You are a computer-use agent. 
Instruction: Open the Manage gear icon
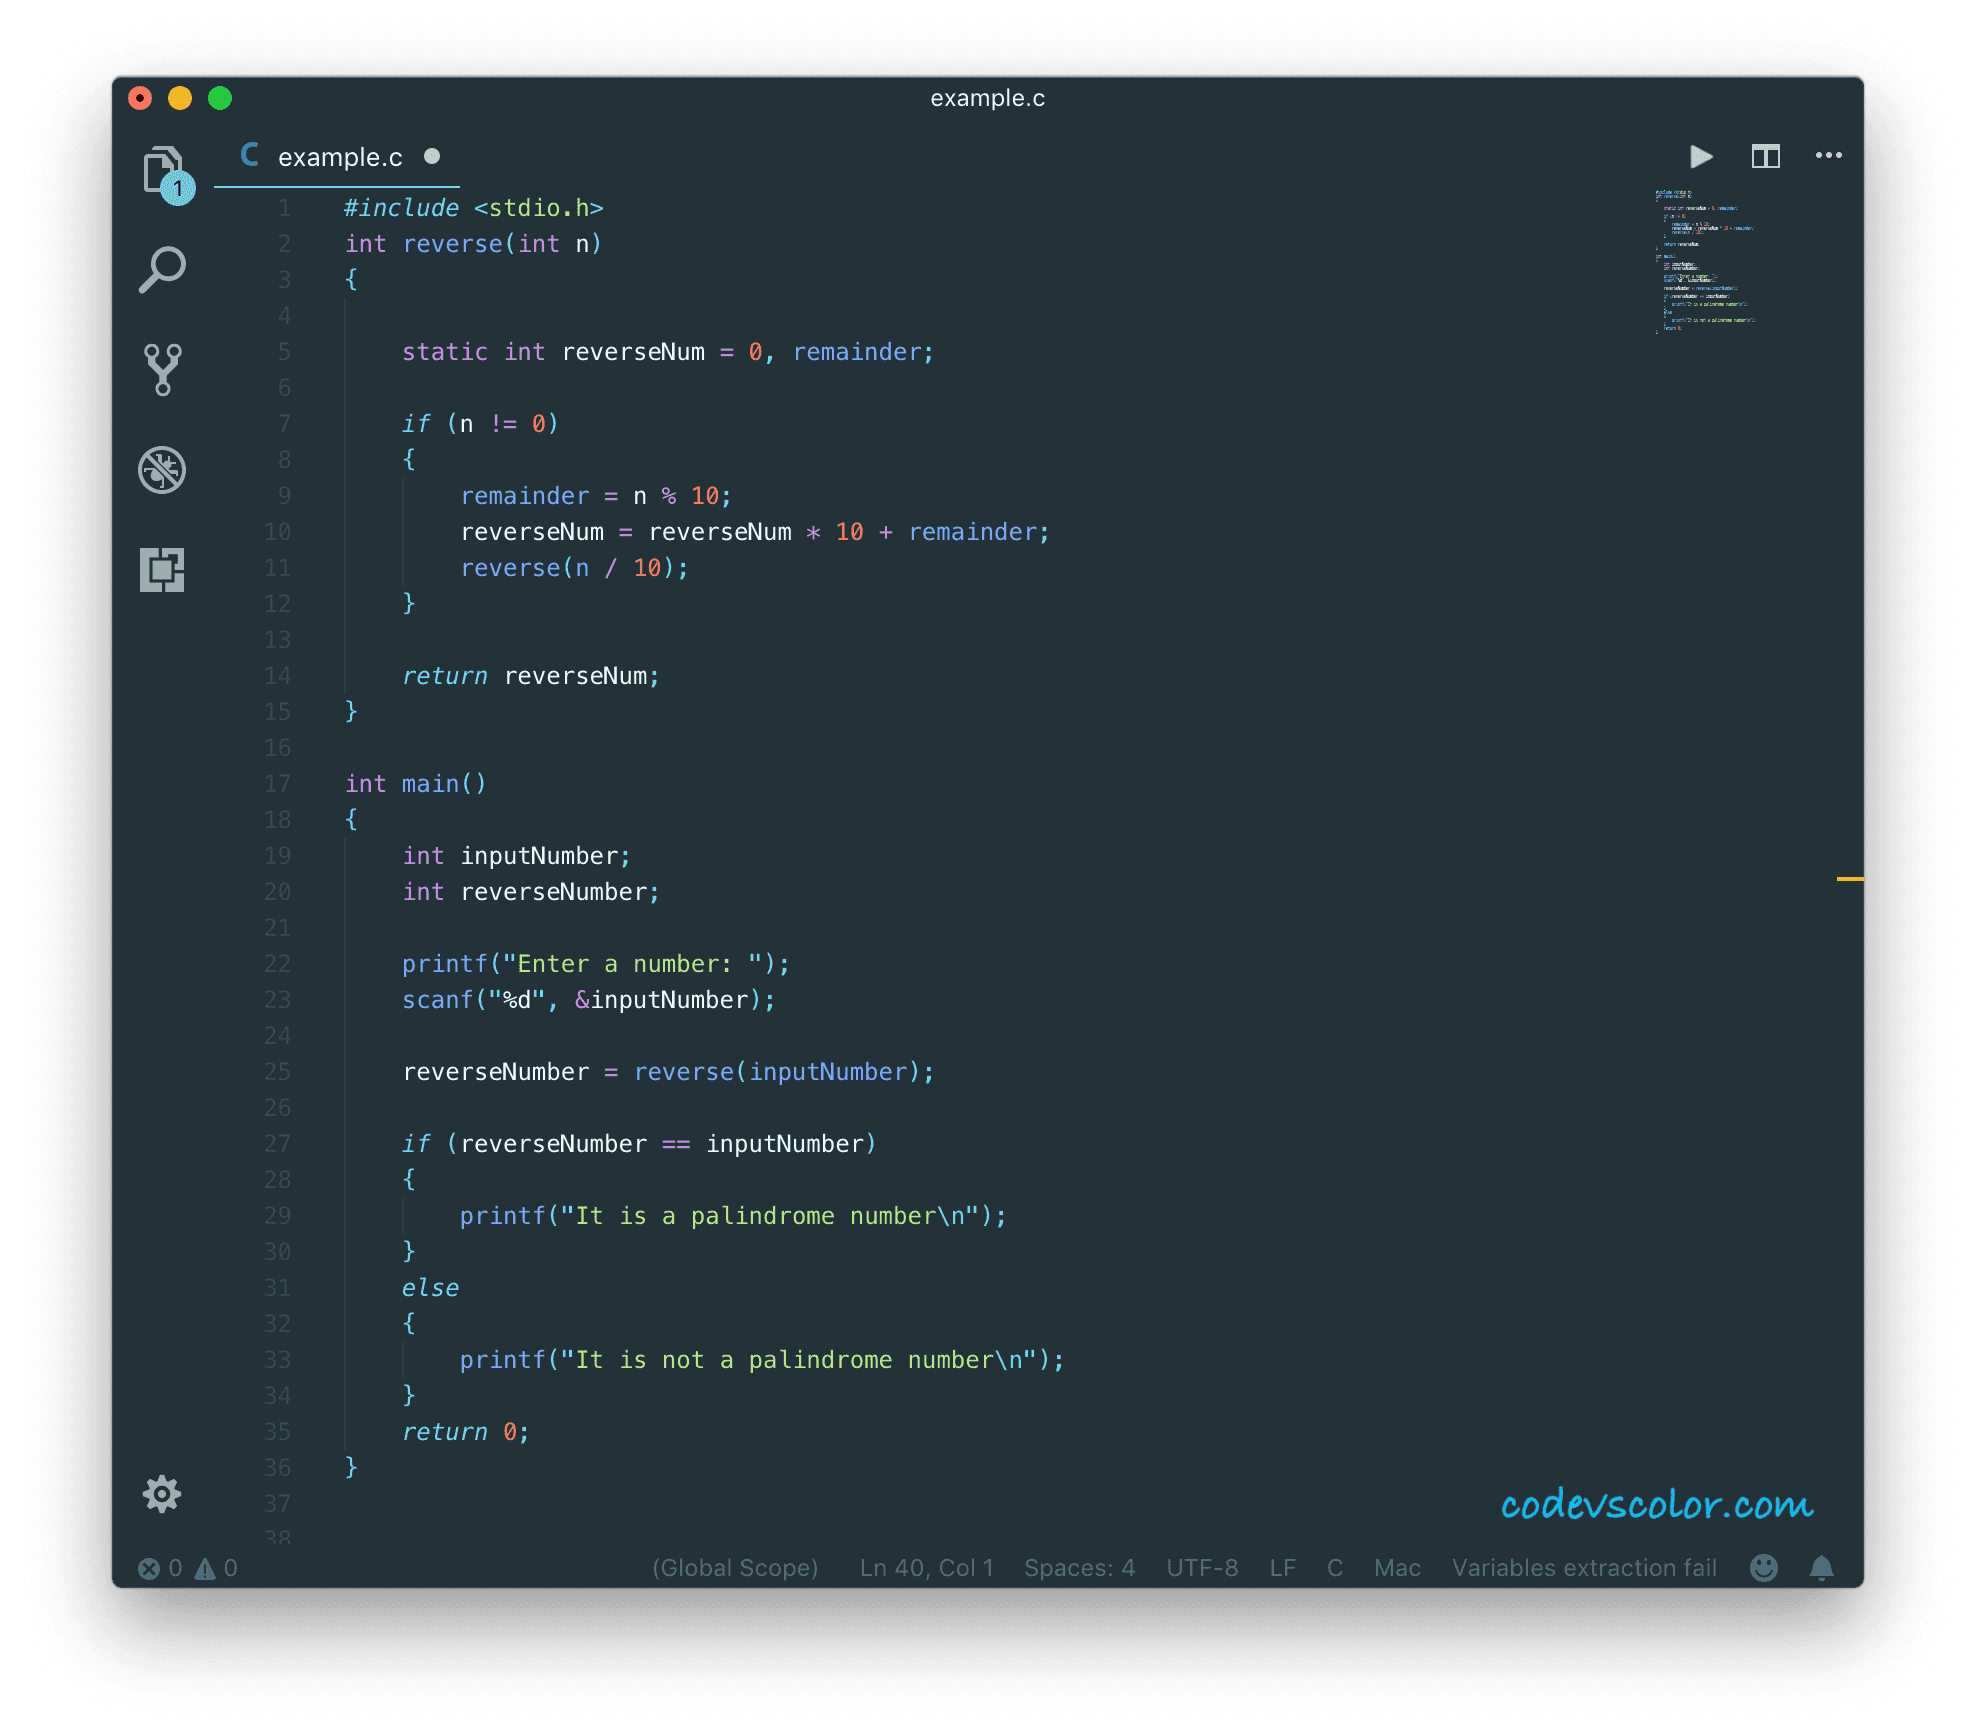click(162, 1494)
